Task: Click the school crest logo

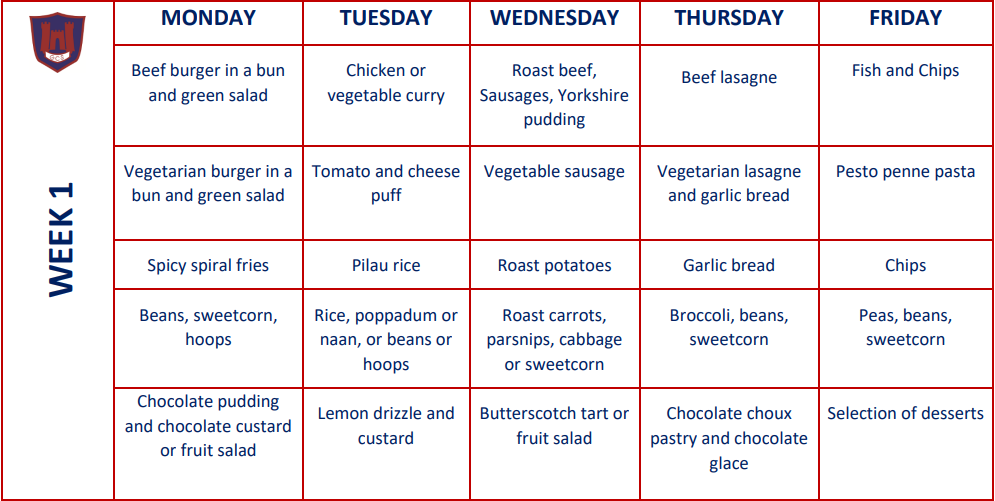Action: coord(58,42)
